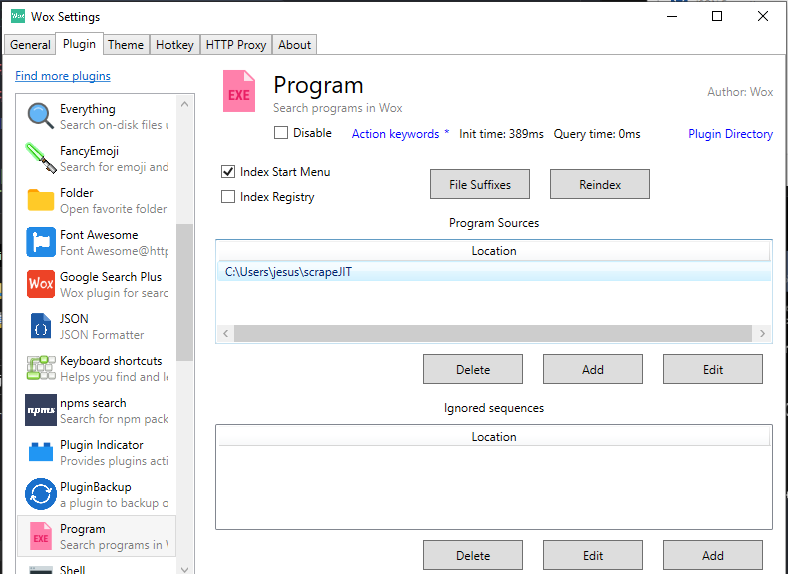Viewport: 788px width, 574px height.
Task: Maximize the Wox Settings window
Action: pyautogui.click(x=717, y=16)
